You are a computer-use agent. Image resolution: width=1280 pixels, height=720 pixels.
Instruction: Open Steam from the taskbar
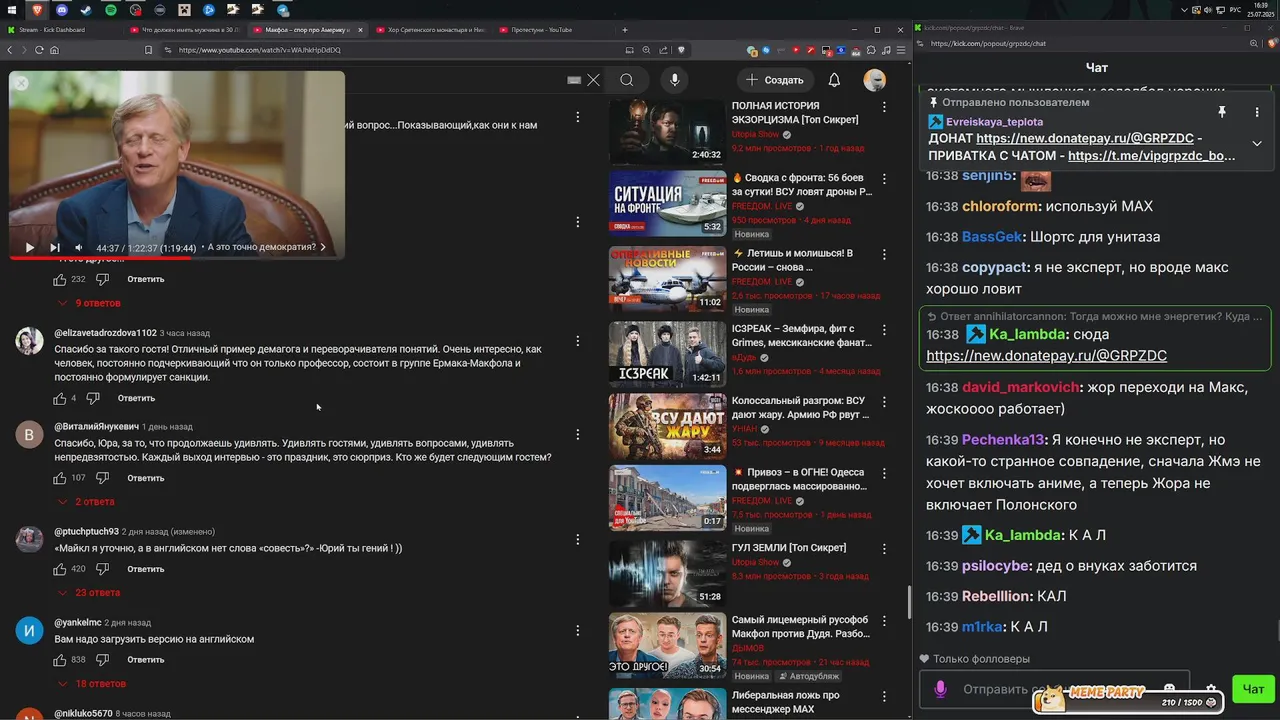(86, 10)
